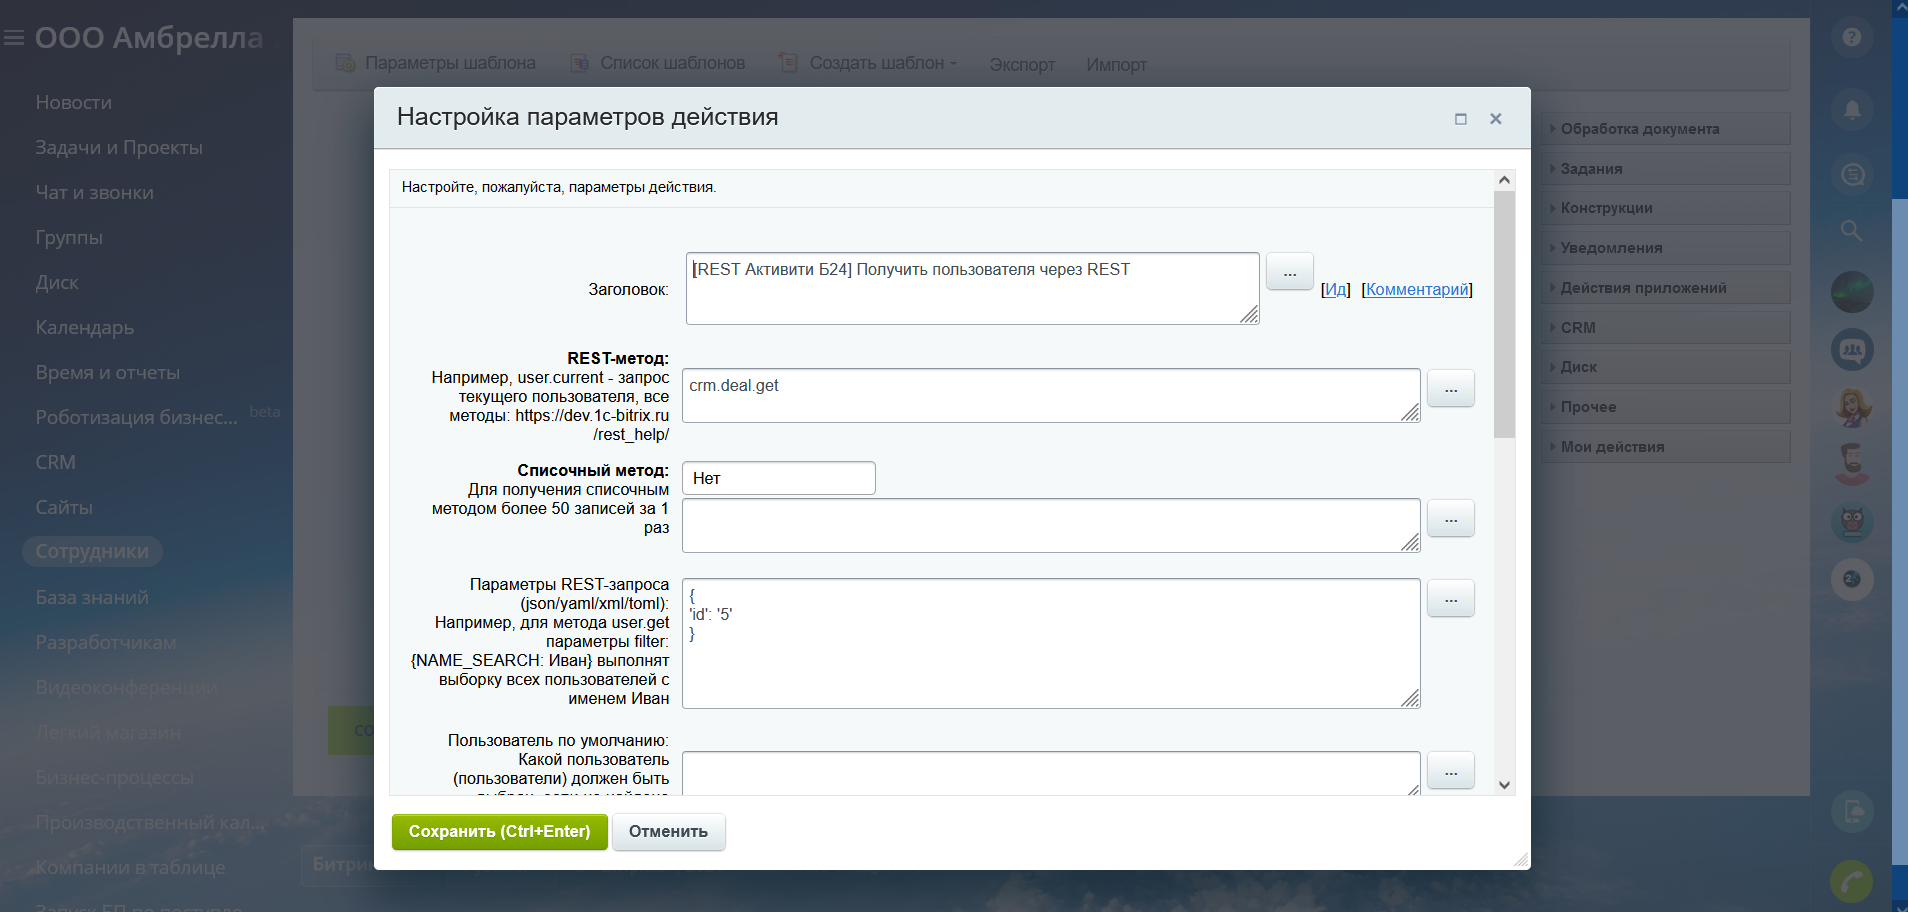Open the owl avatar in right contact bar
The image size is (1908, 912).
coord(1852,521)
